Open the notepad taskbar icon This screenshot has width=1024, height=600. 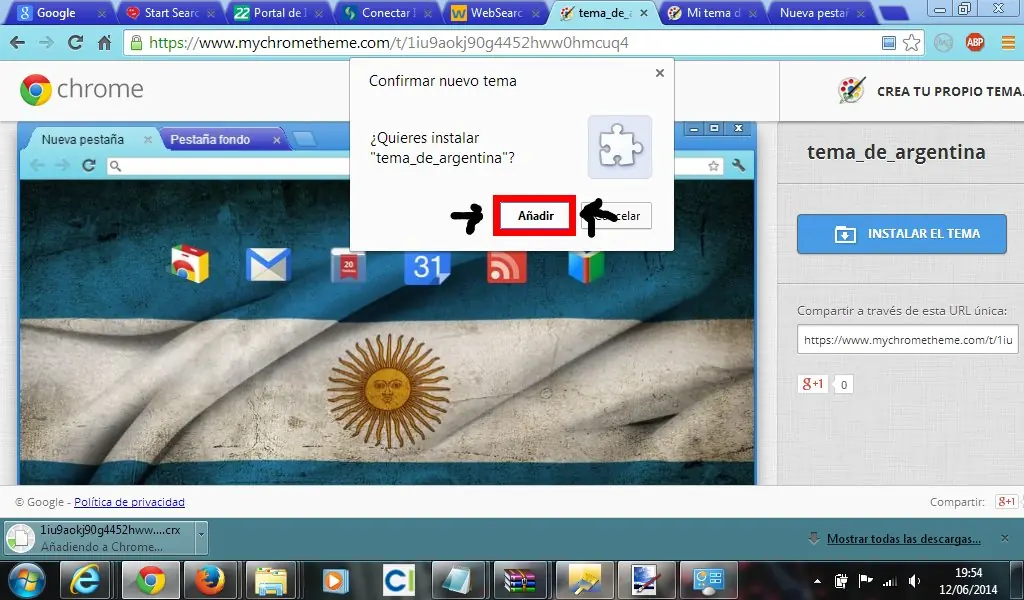point(457,580)
